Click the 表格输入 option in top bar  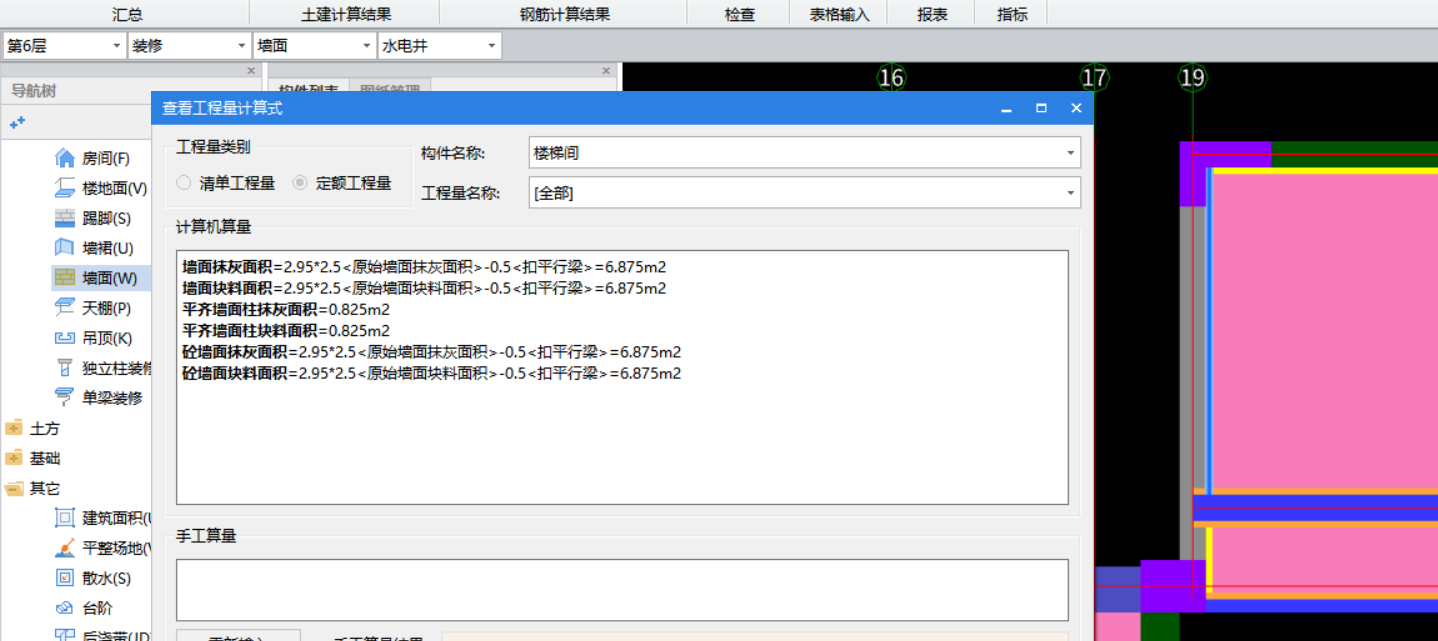(x=840, y=13)
